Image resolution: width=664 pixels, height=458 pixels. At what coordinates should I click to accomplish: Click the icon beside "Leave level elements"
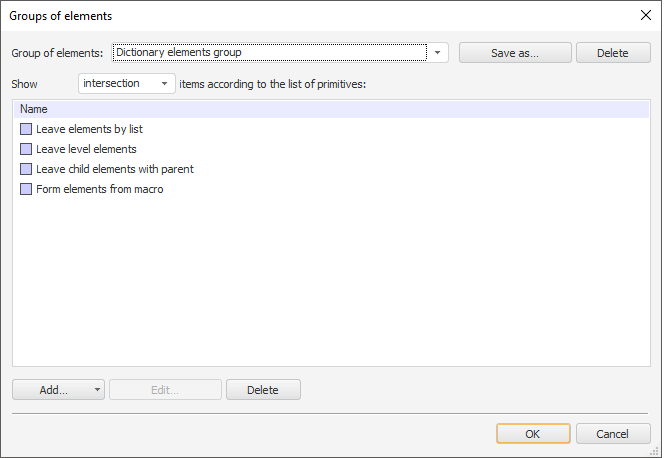[x=26, y=149]
